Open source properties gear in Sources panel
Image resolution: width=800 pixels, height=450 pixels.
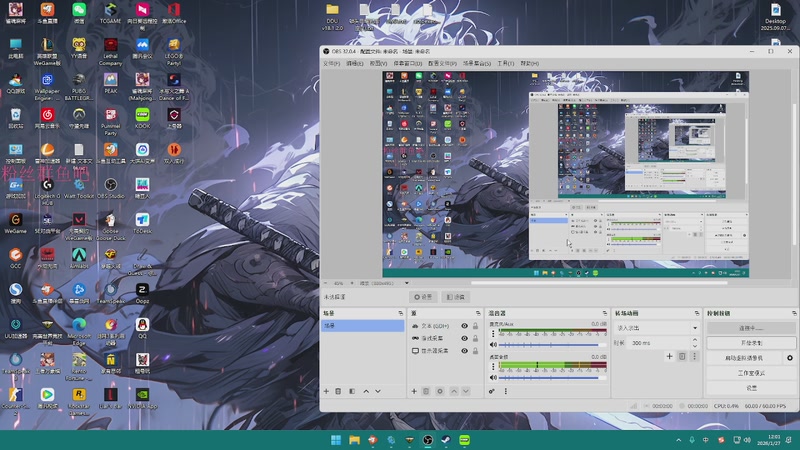tap(440, 391)
